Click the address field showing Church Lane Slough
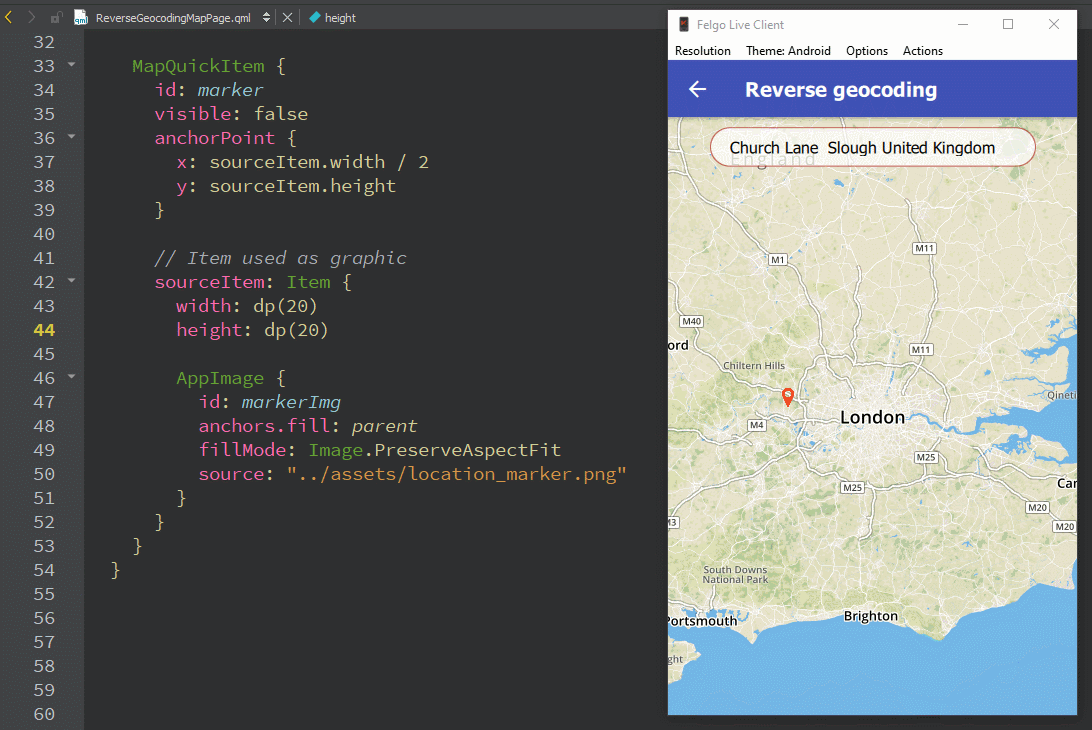Screen dimensions: 1092x730 [872, 147]
